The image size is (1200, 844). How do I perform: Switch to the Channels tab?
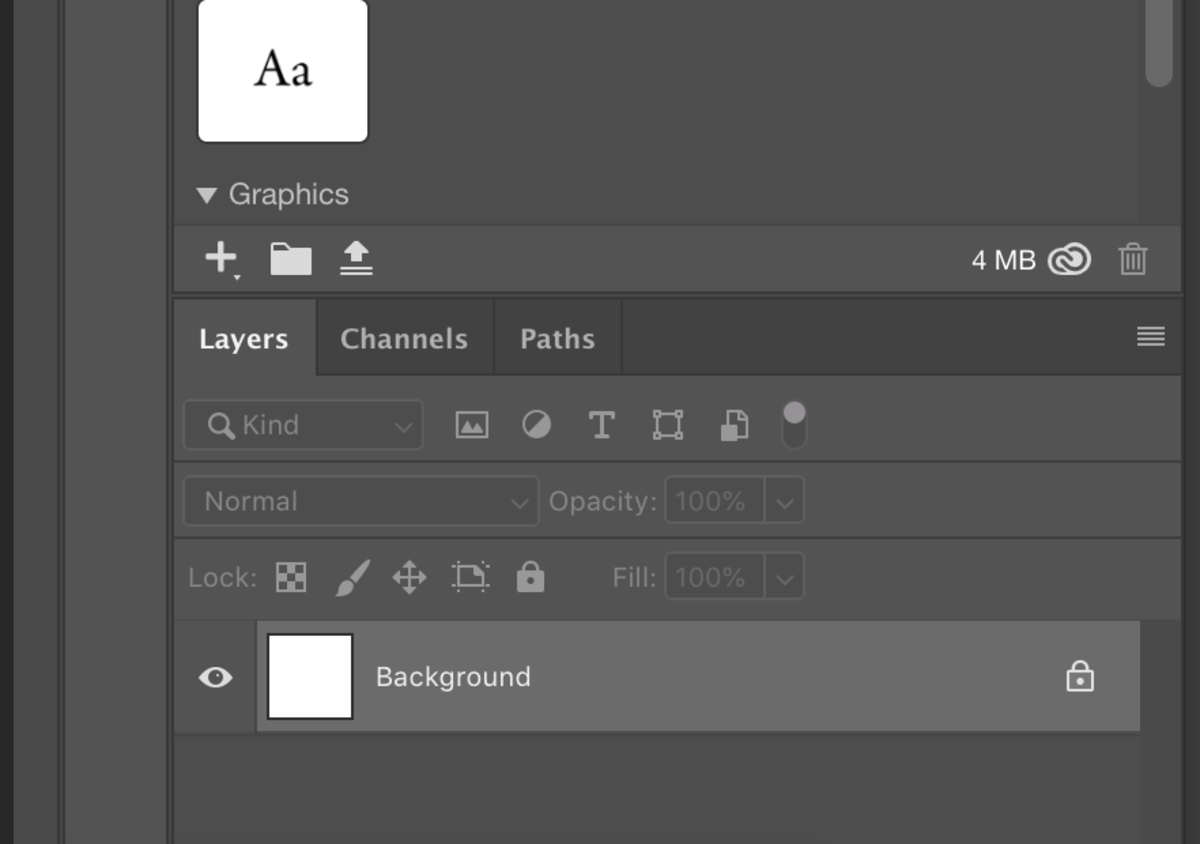tap(404, 338)
